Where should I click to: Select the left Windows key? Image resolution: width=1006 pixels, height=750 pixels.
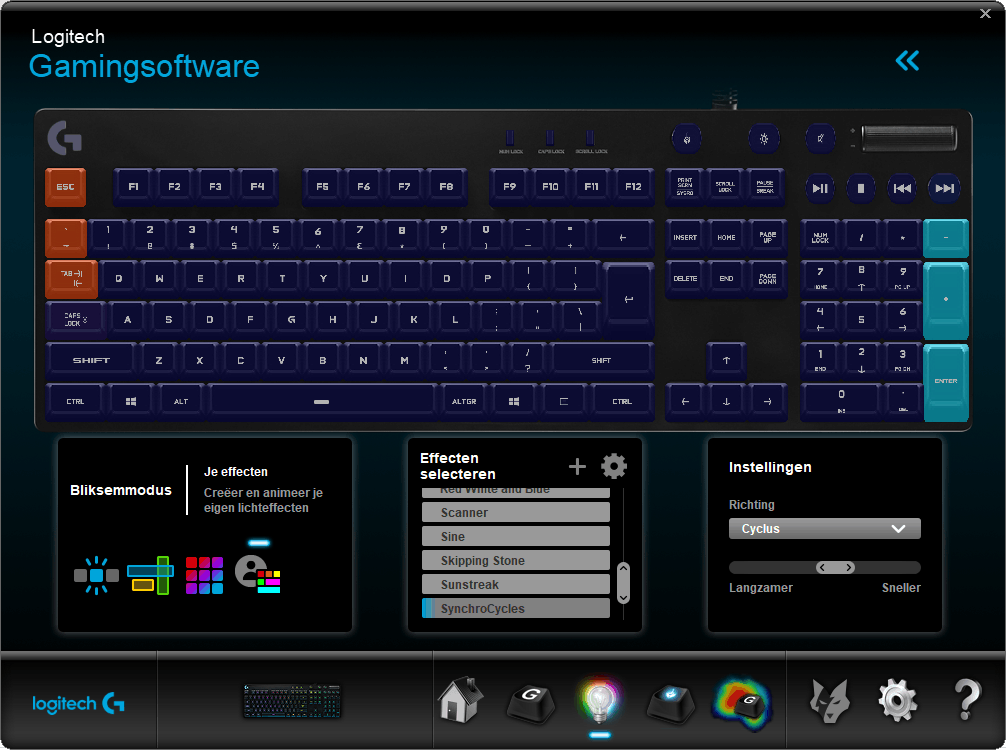click(x=131, y=402)
